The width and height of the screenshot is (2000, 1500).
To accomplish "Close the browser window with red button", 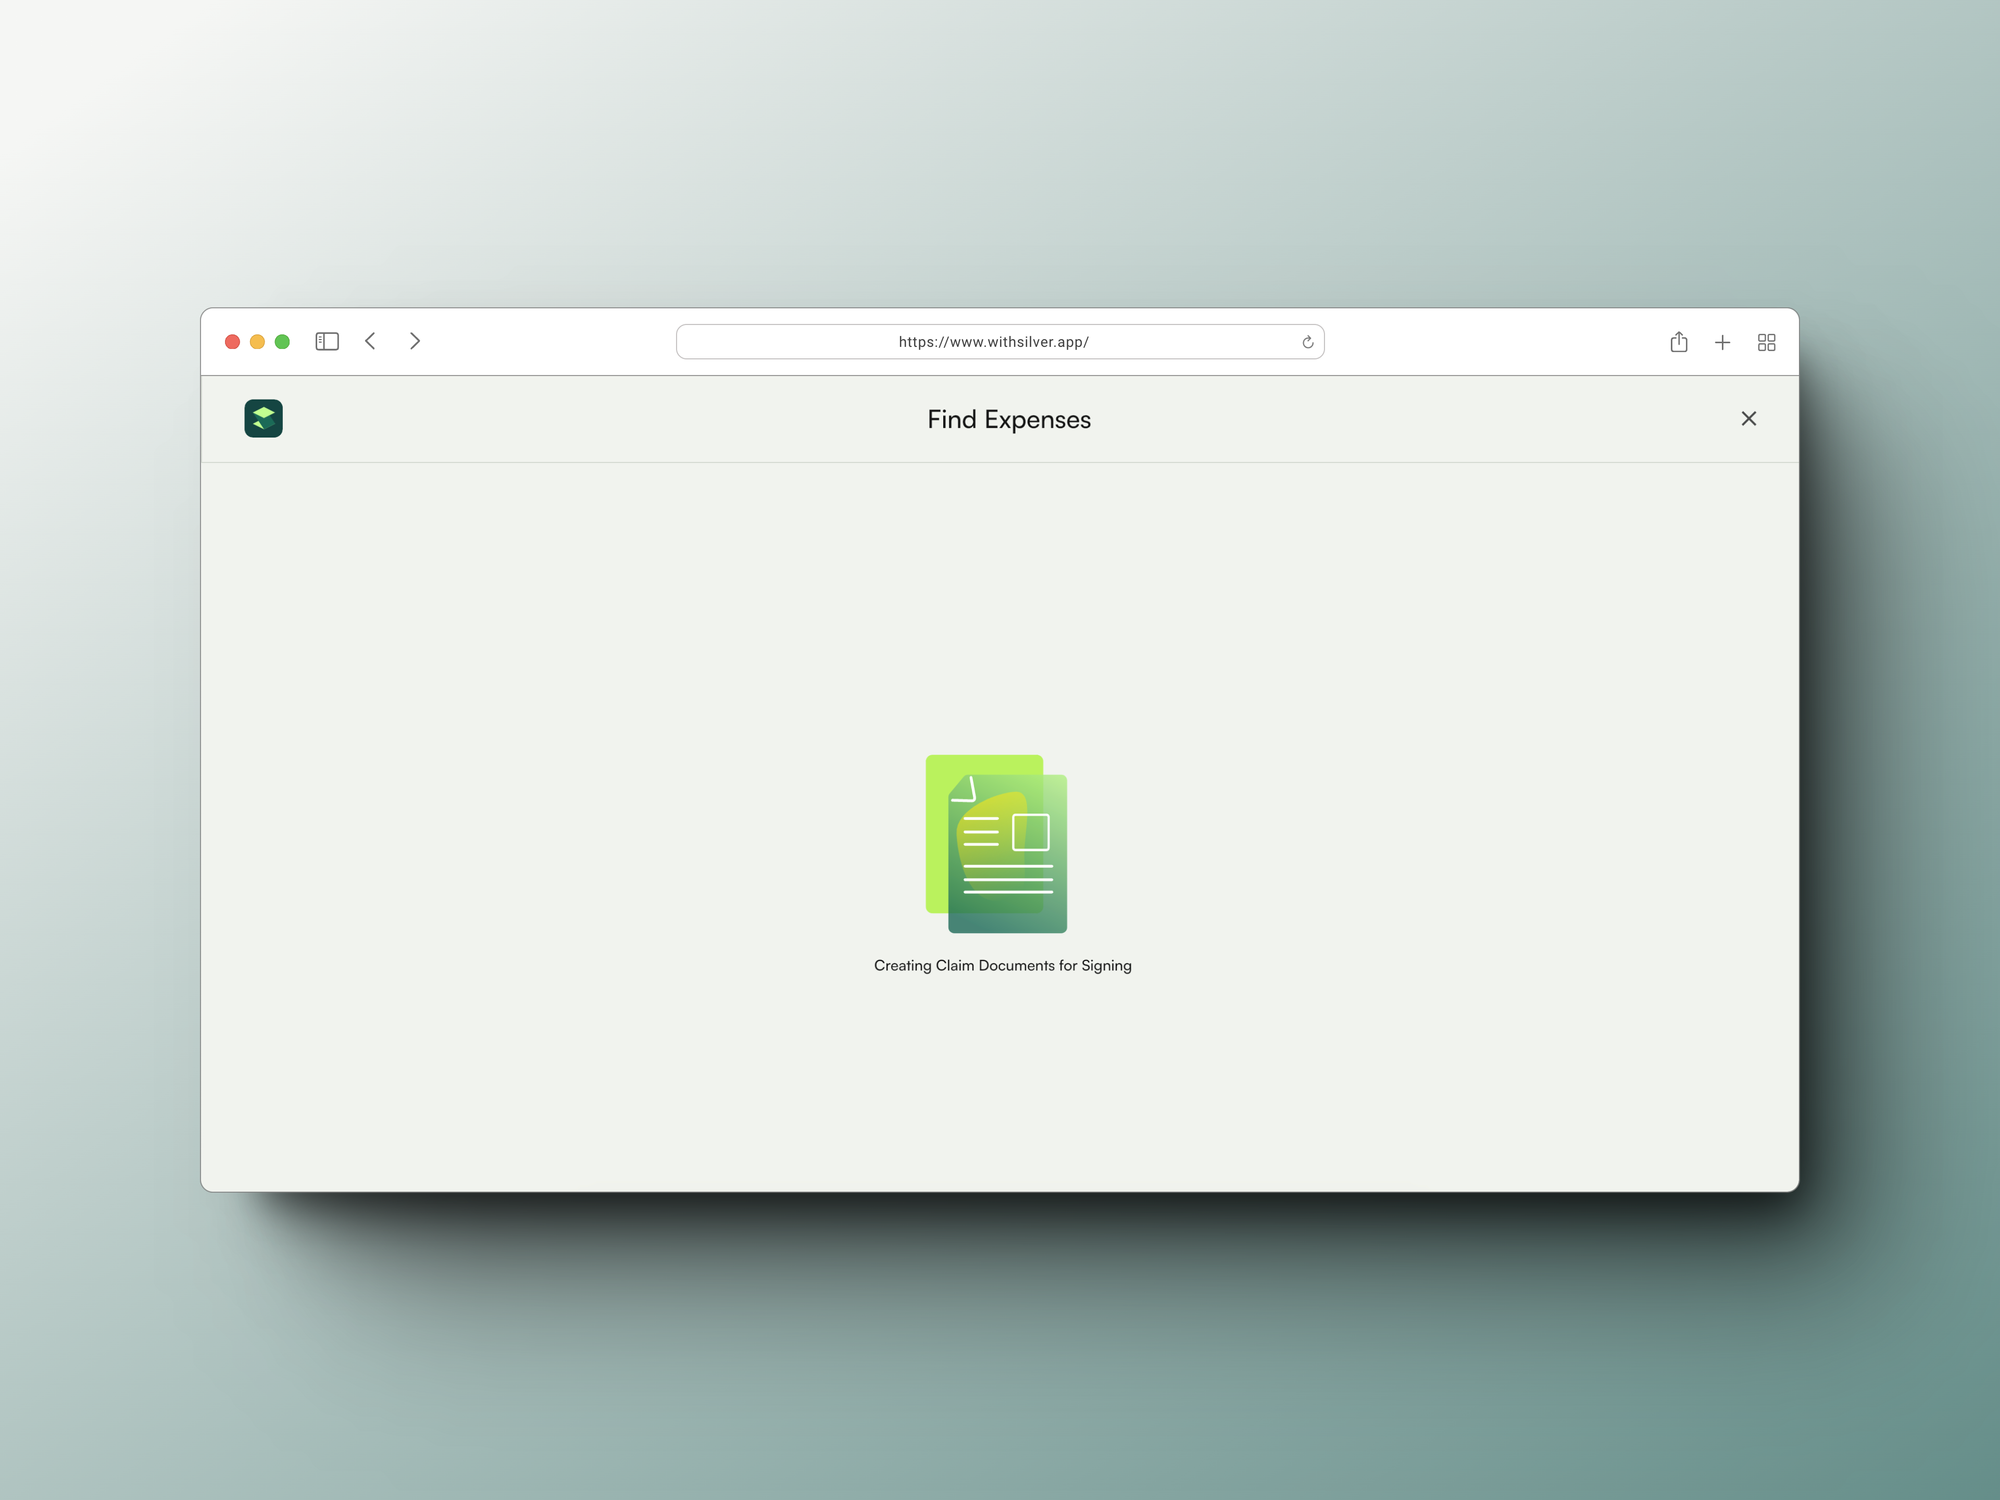I will click(232, 342).
